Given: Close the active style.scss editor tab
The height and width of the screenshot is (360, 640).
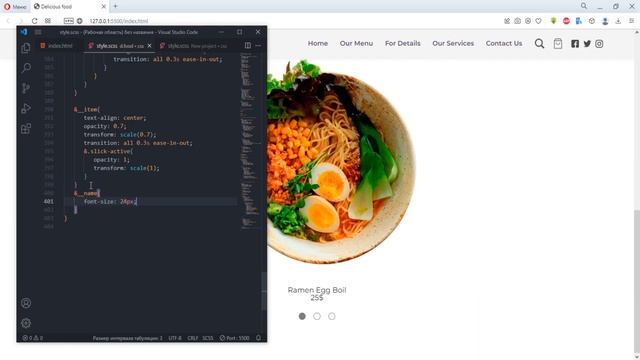Looking at the screenshot, I should (x=149, y=46).
